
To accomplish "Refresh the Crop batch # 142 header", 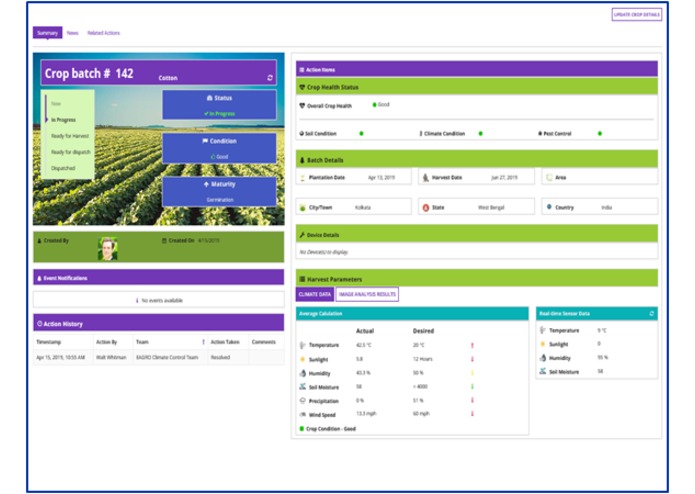I will pos(270,78).
